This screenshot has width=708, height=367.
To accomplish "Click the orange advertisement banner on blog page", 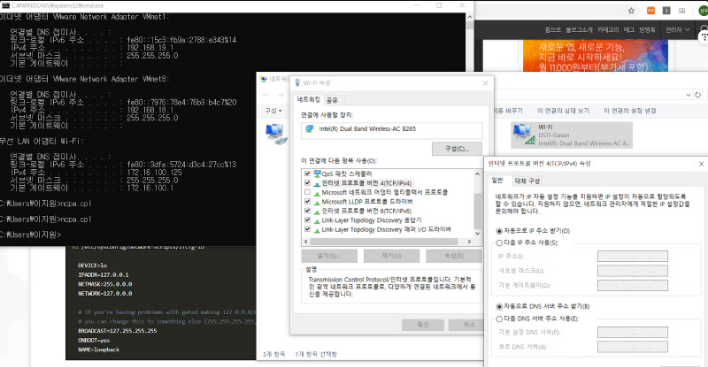I will pyautogui.click(x=595, y=56).
